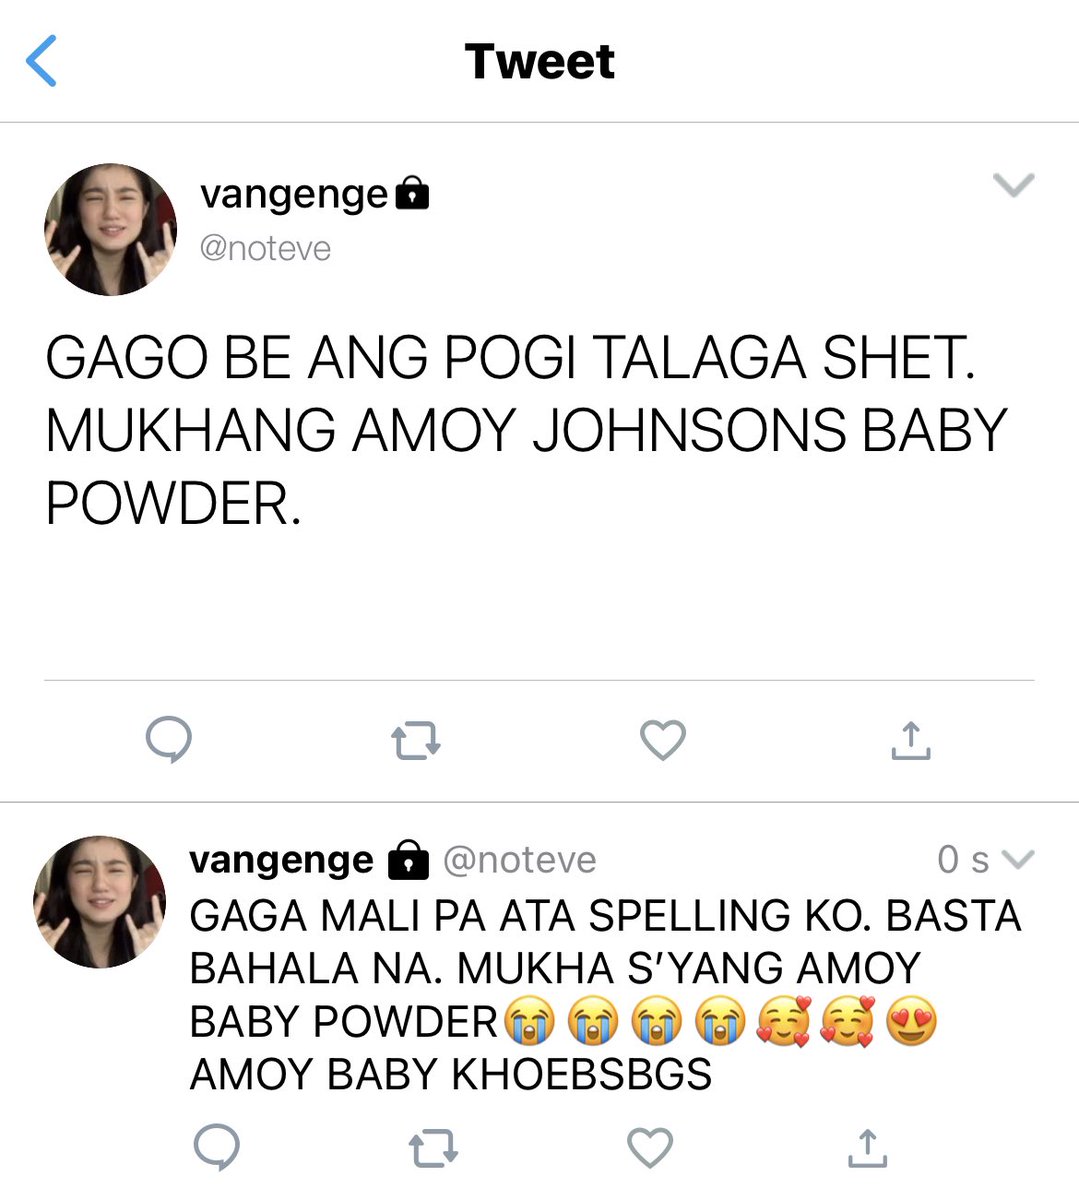This screenshot has height=1200, width=1079.
Task: Share the main tweet using the share icon
Action: pyautogui.click(x=910, y=740)
